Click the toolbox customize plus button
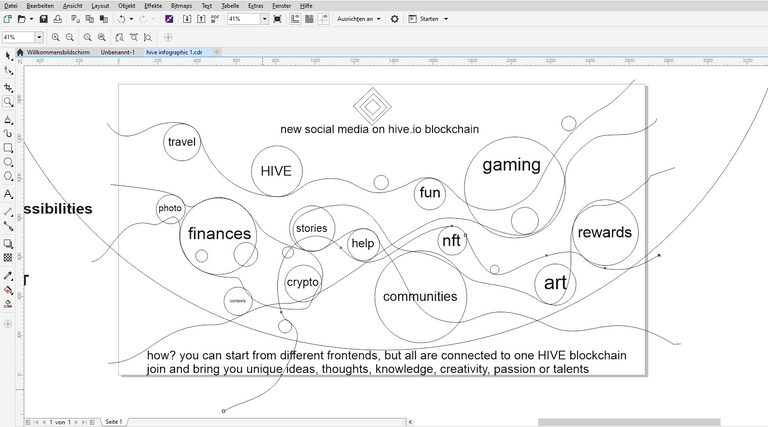The width and height of the screenshot is (768, 427). [8, 324]
